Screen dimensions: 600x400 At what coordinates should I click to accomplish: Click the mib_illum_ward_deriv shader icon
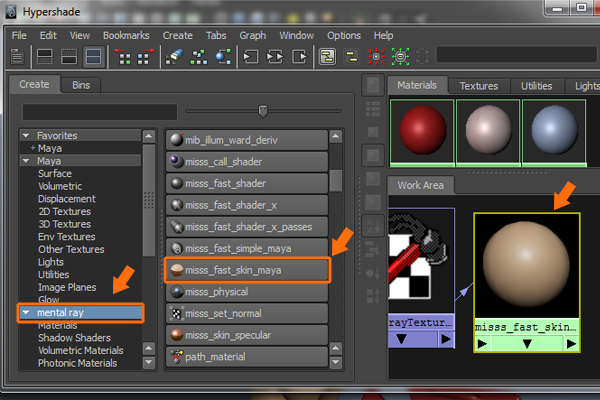coord(176,139)
